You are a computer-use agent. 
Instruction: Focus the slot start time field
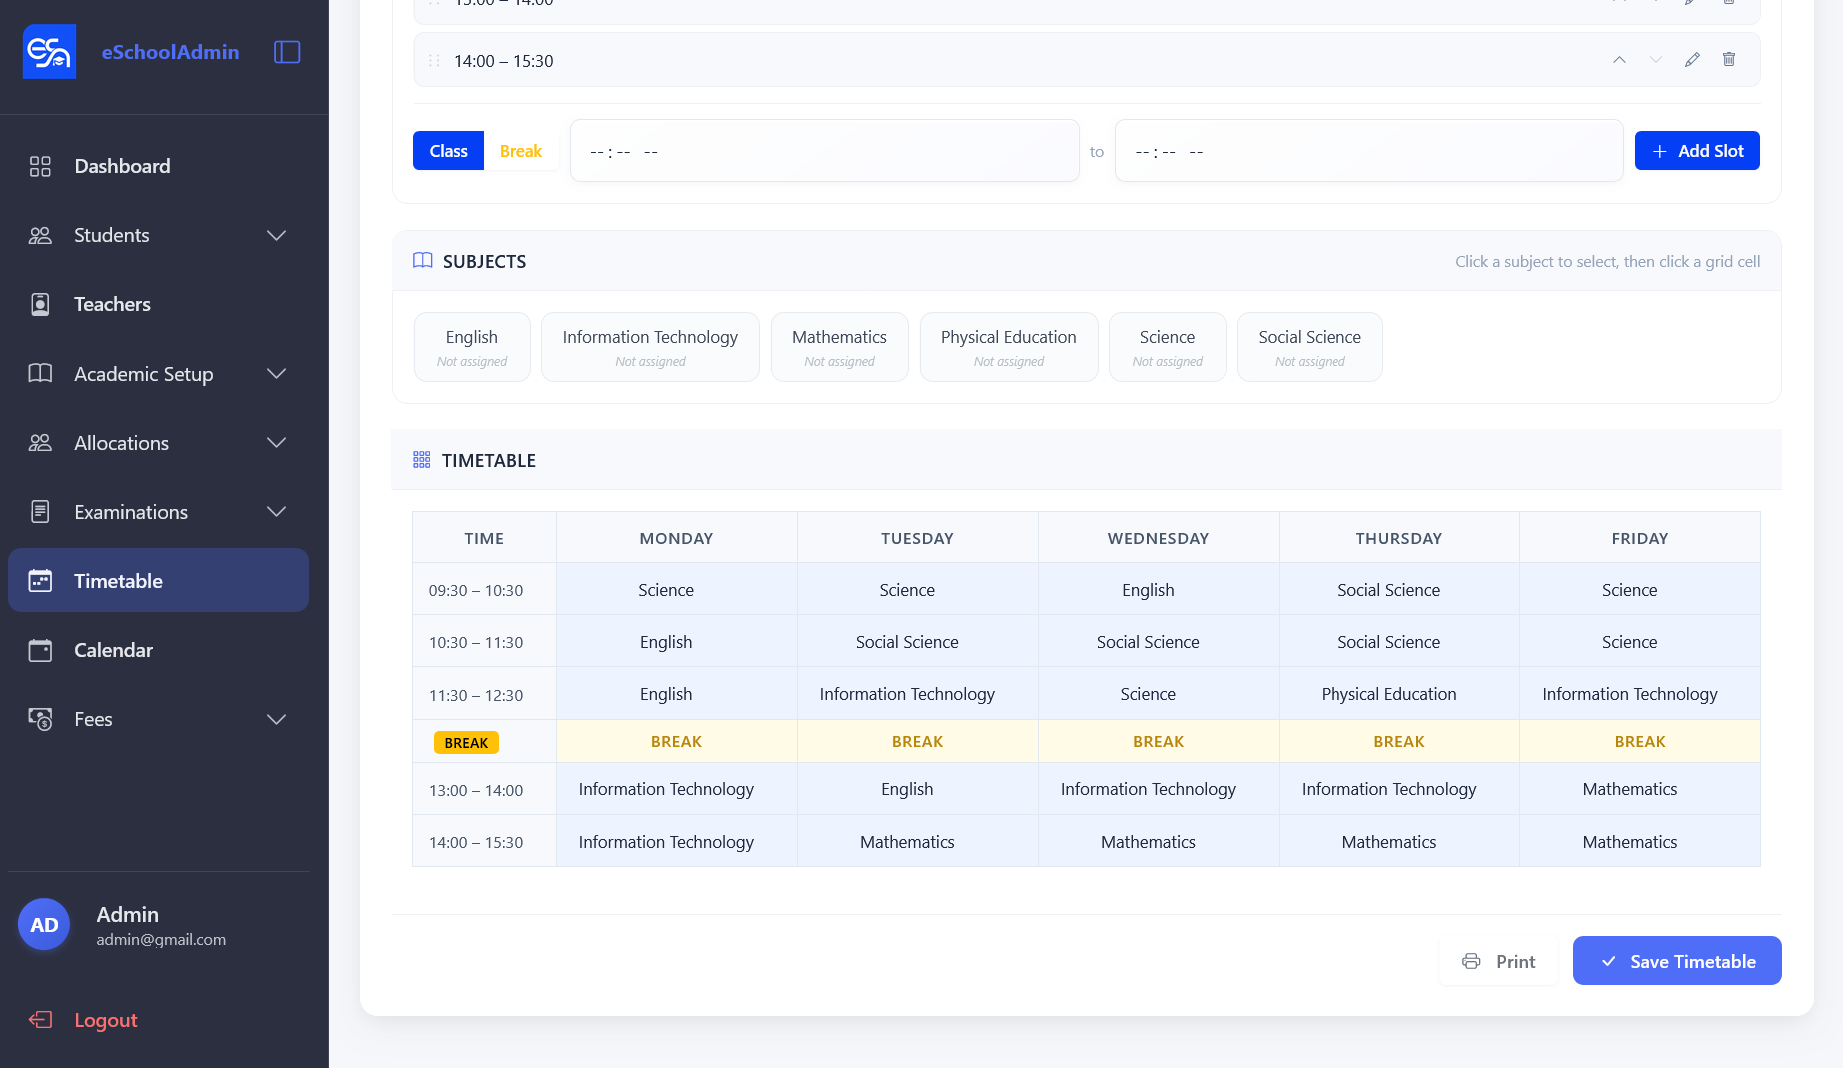[825, 151]
